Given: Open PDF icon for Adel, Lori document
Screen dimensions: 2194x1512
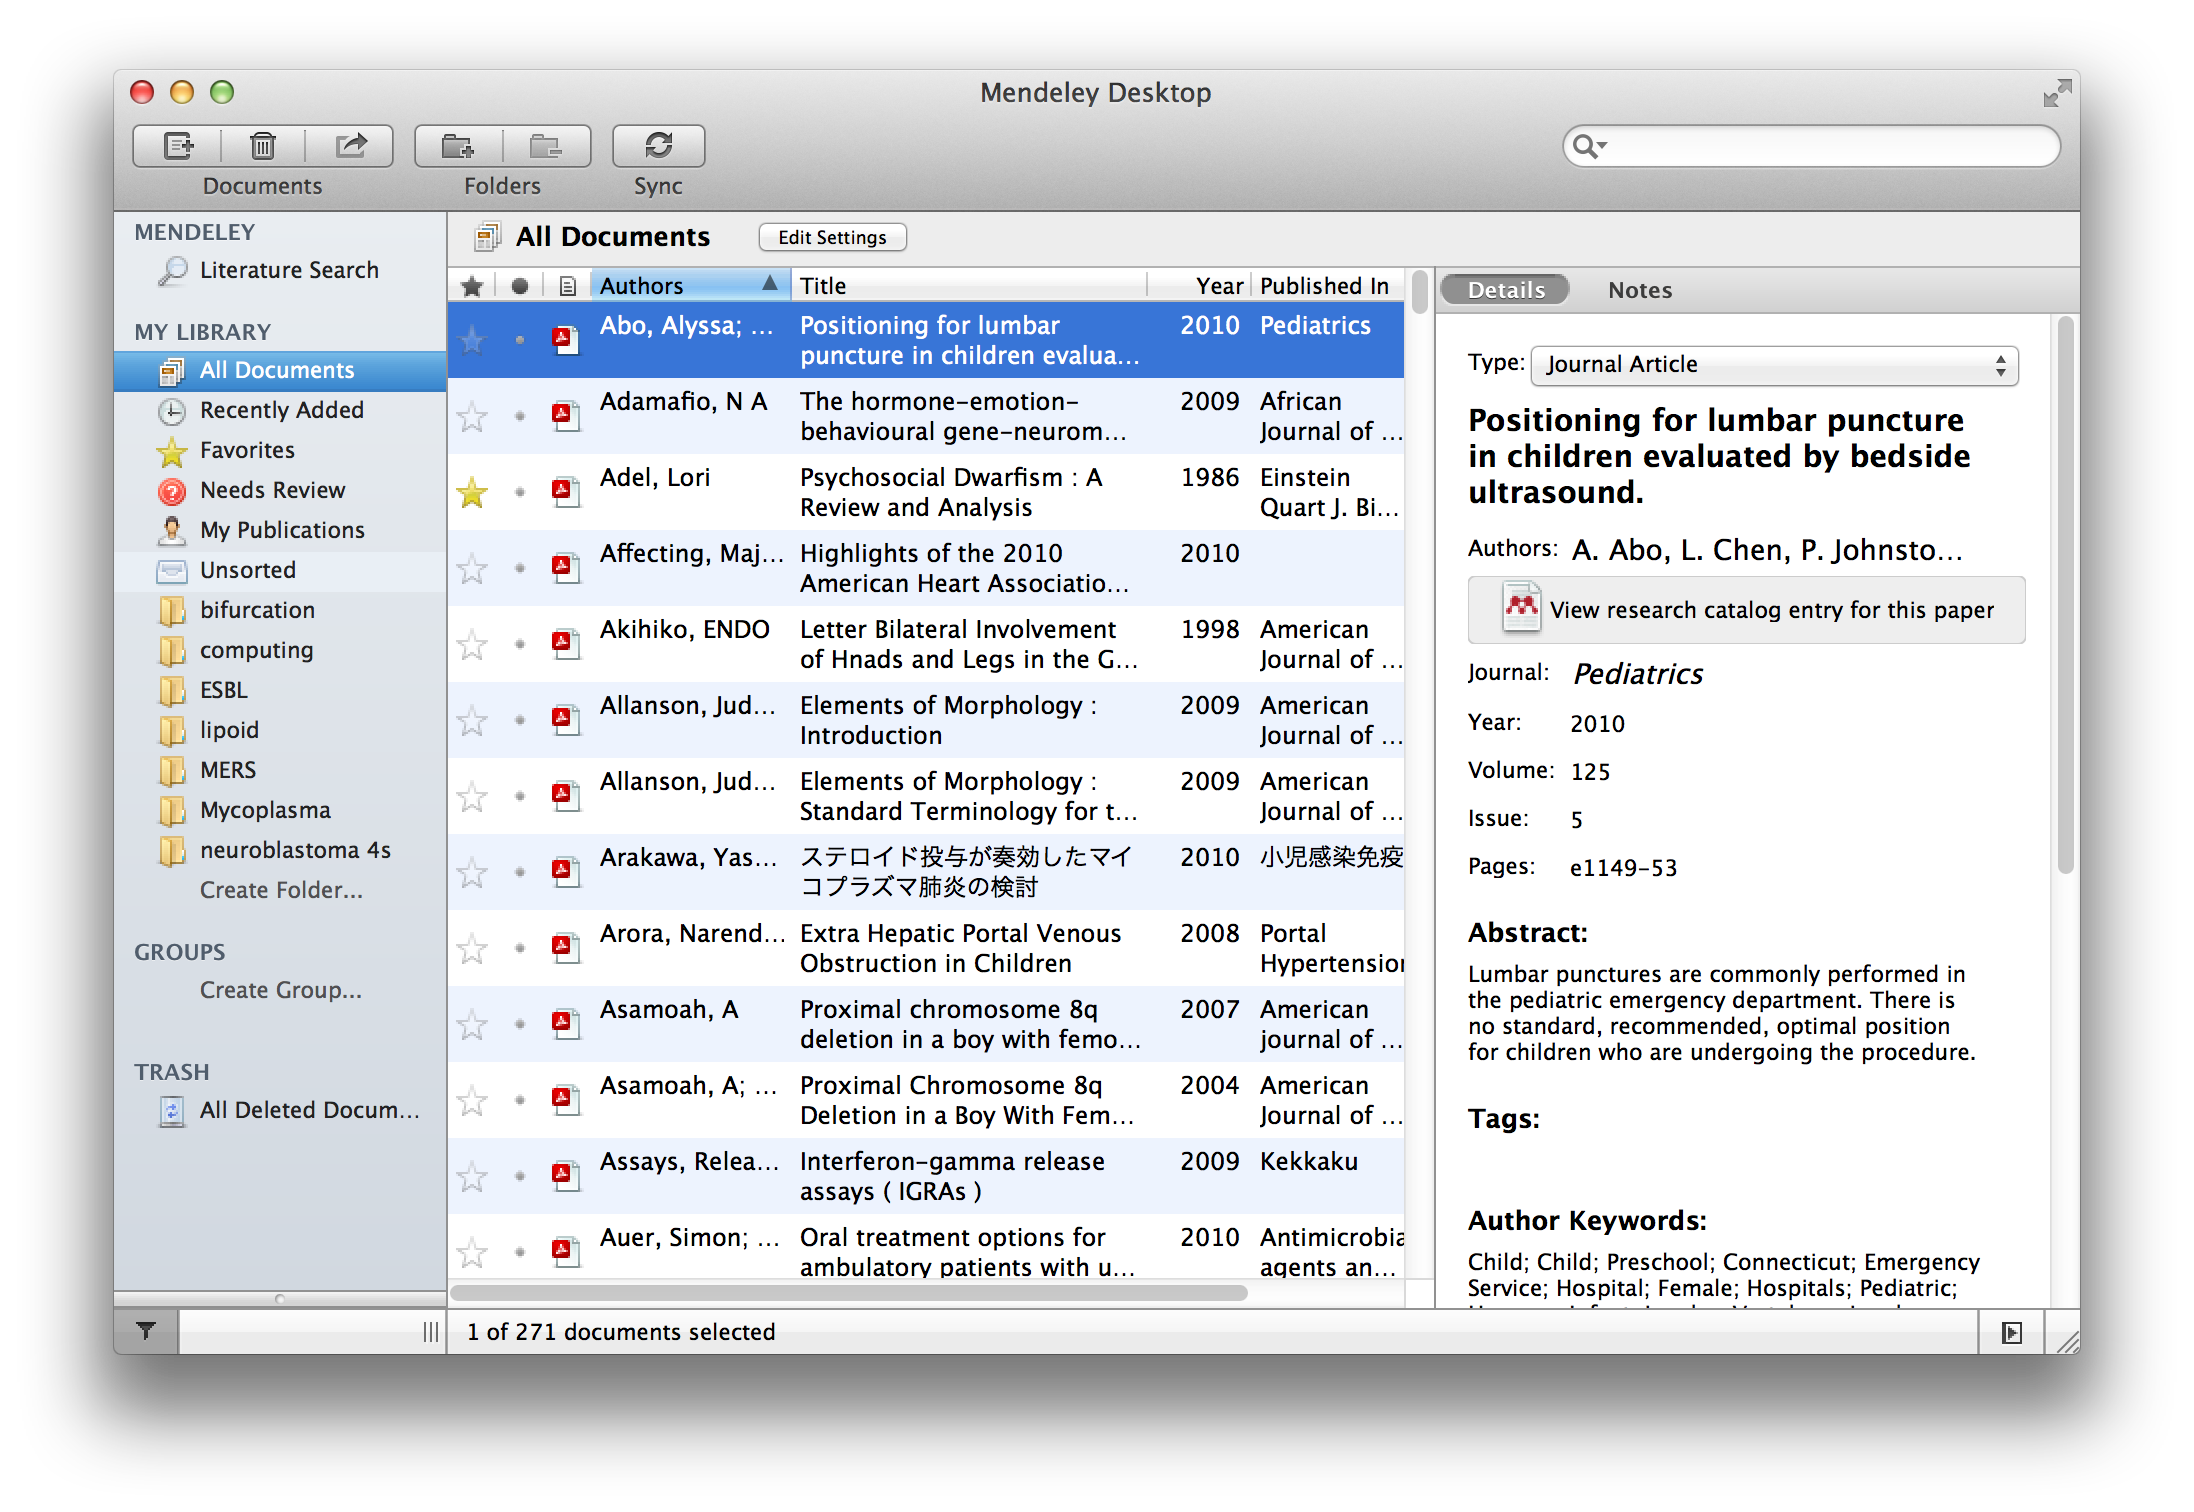Looking at the screenshot, I should [566, 492].
